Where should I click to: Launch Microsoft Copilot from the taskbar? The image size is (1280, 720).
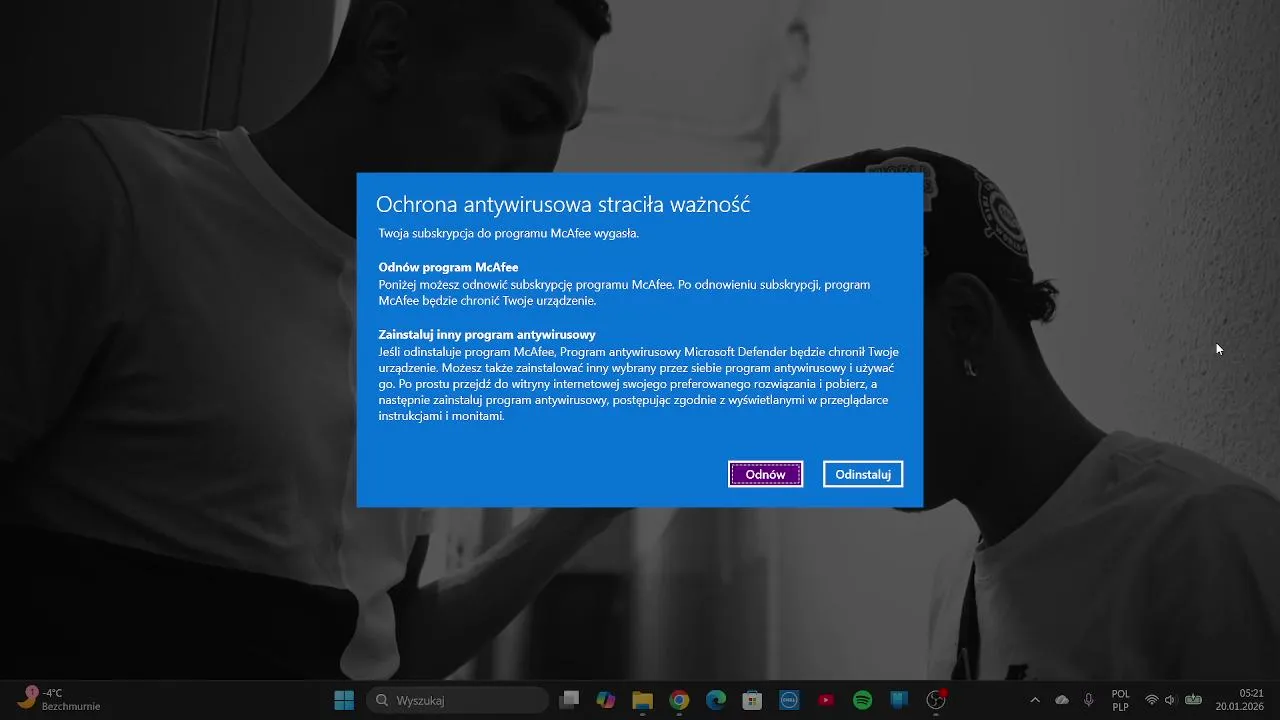pos(606,700)
